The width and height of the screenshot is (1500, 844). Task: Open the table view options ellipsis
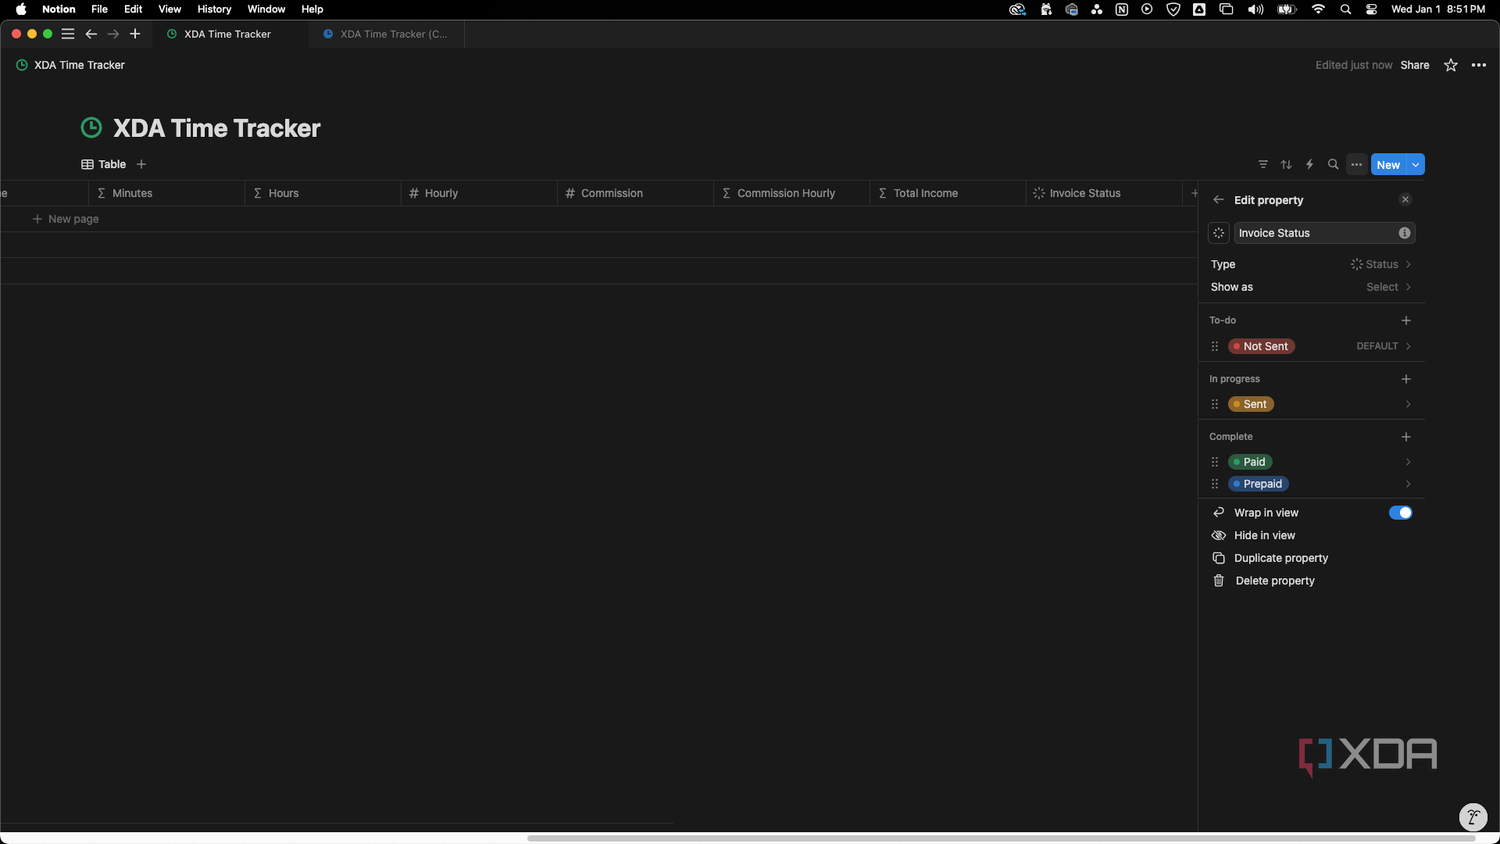click(1356, 164)
